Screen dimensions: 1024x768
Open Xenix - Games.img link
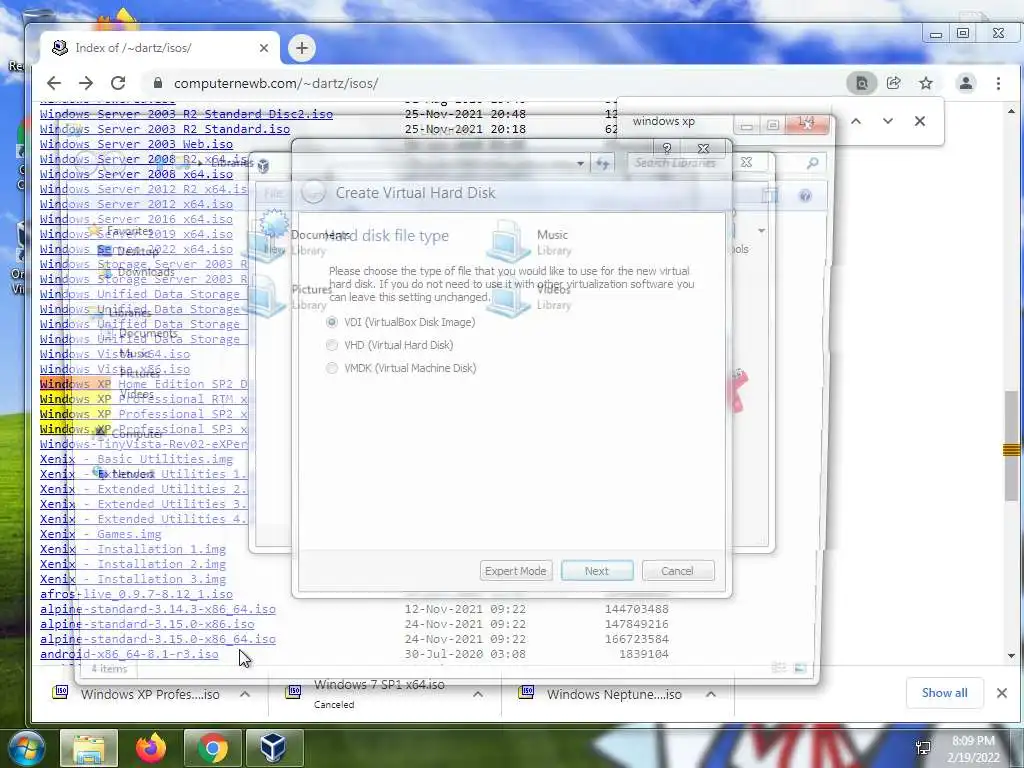click(x=101, y=534)
